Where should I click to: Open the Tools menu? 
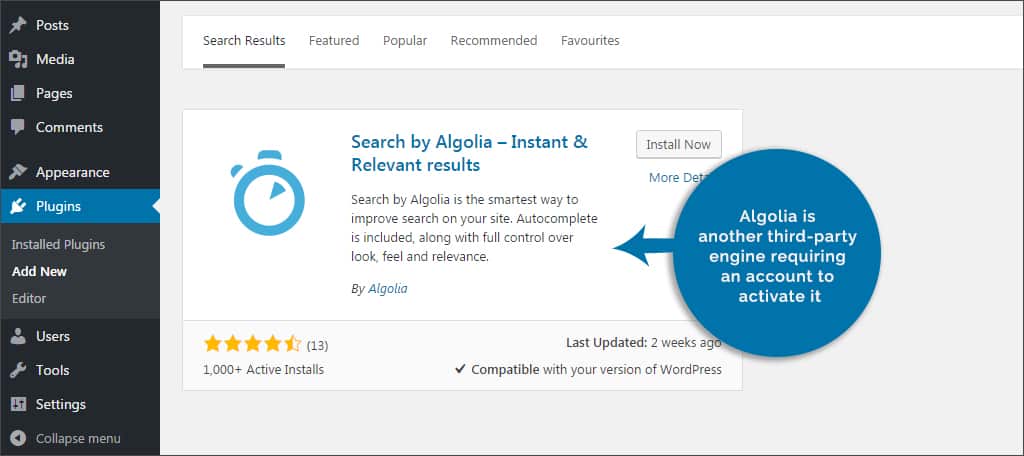[x=52, y=370]
